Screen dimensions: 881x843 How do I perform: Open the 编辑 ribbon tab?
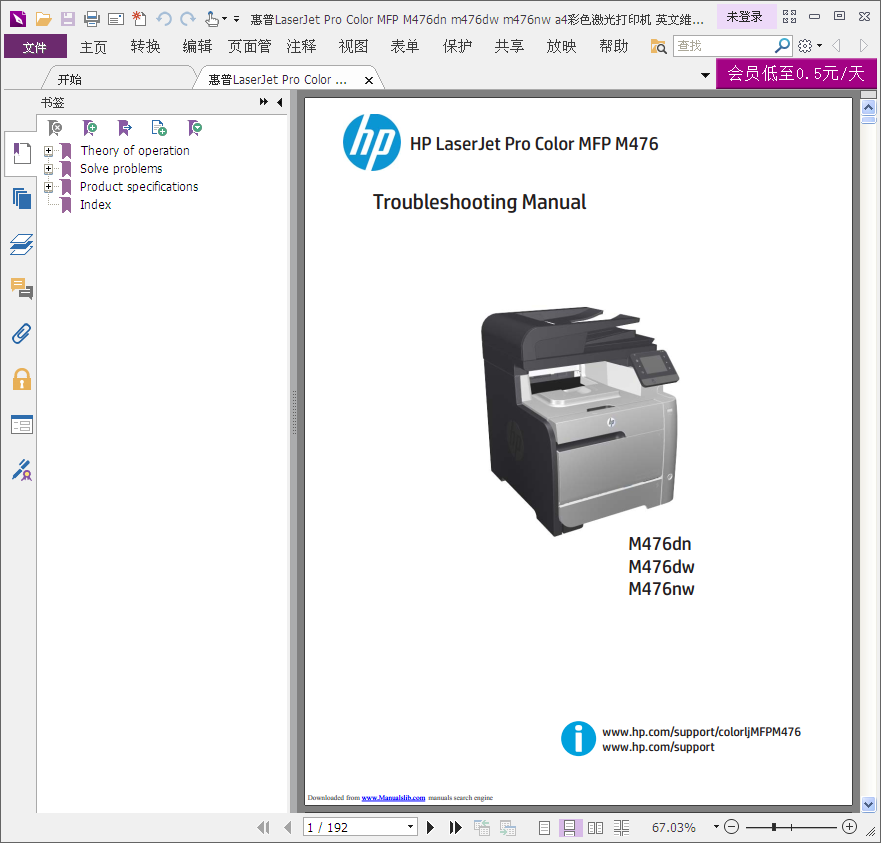197,46
